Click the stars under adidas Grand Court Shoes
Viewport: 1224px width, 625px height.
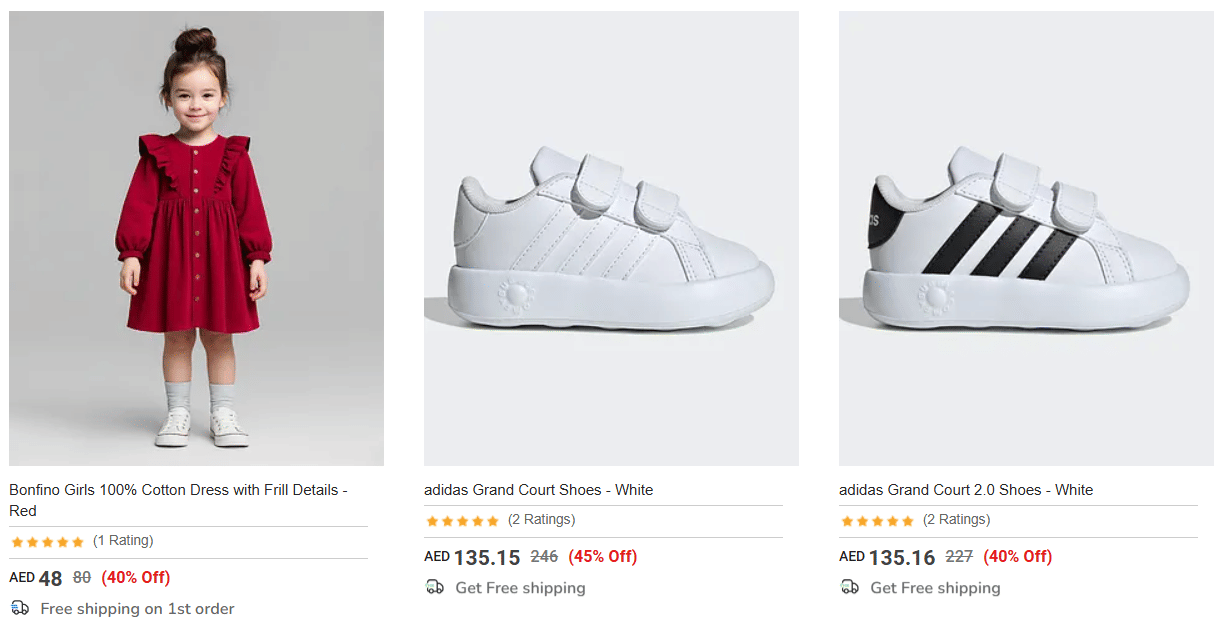(x=462, y=521)
